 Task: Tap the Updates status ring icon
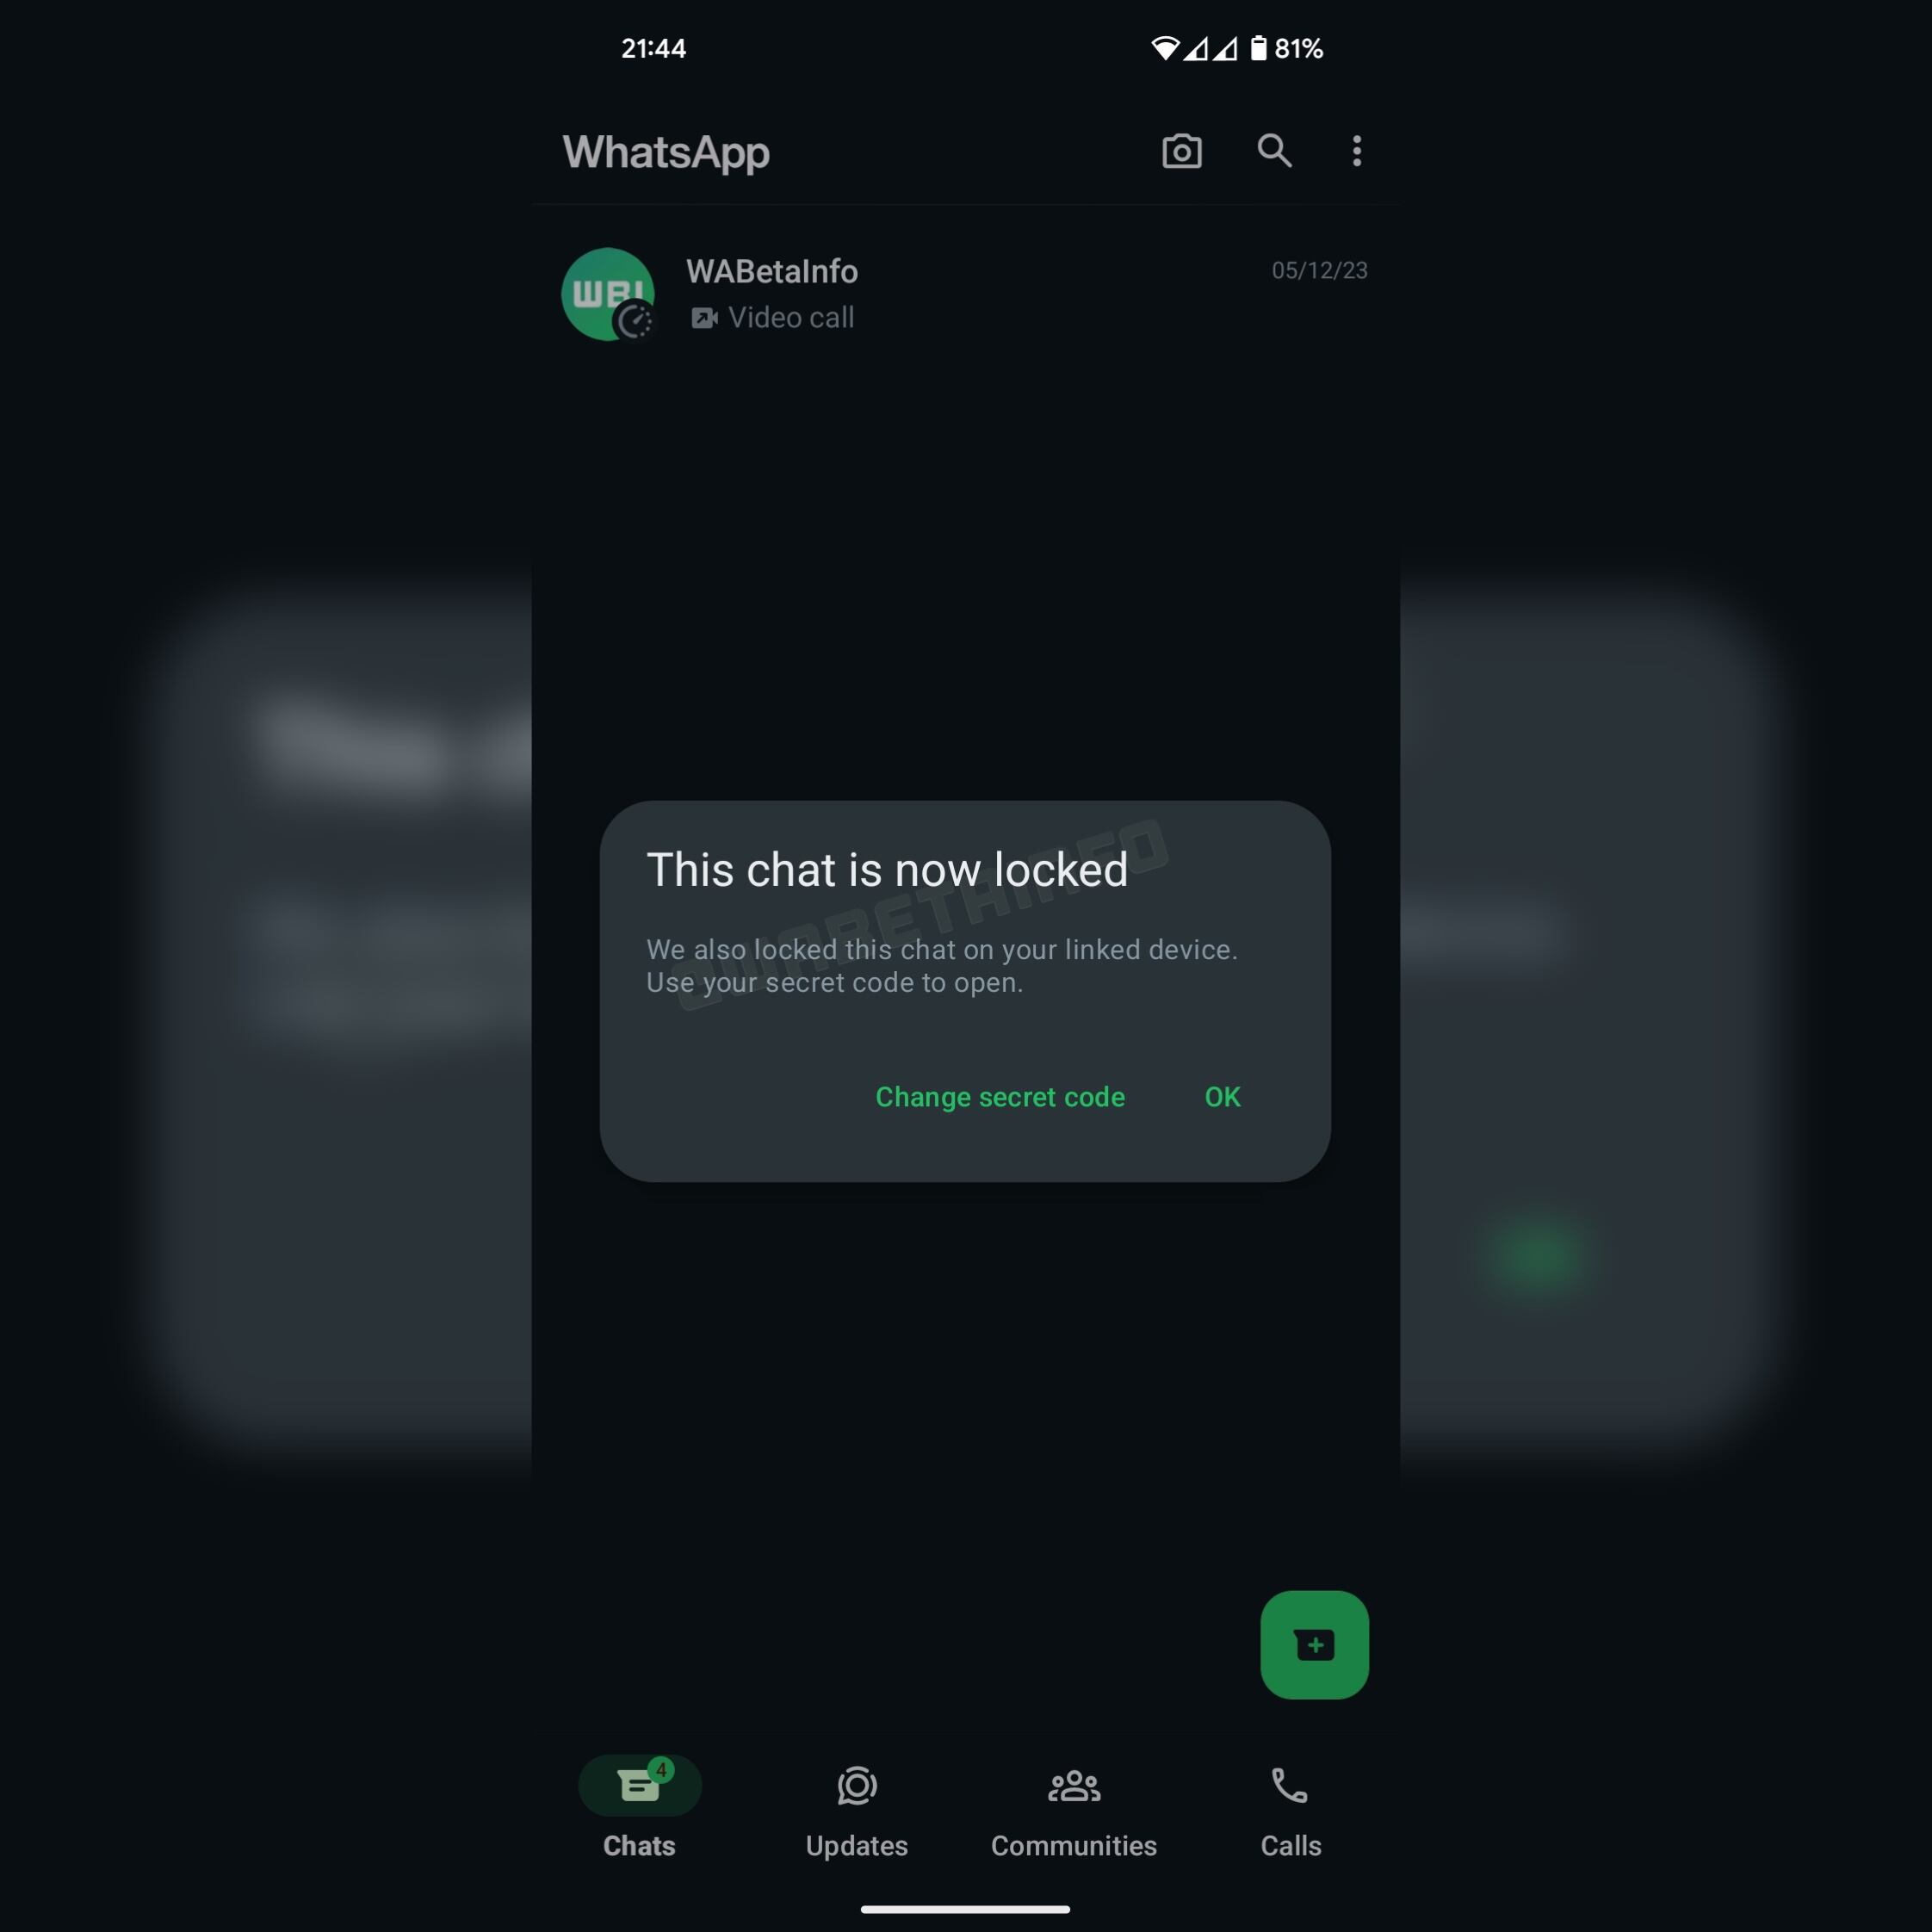click(857, 1786)
